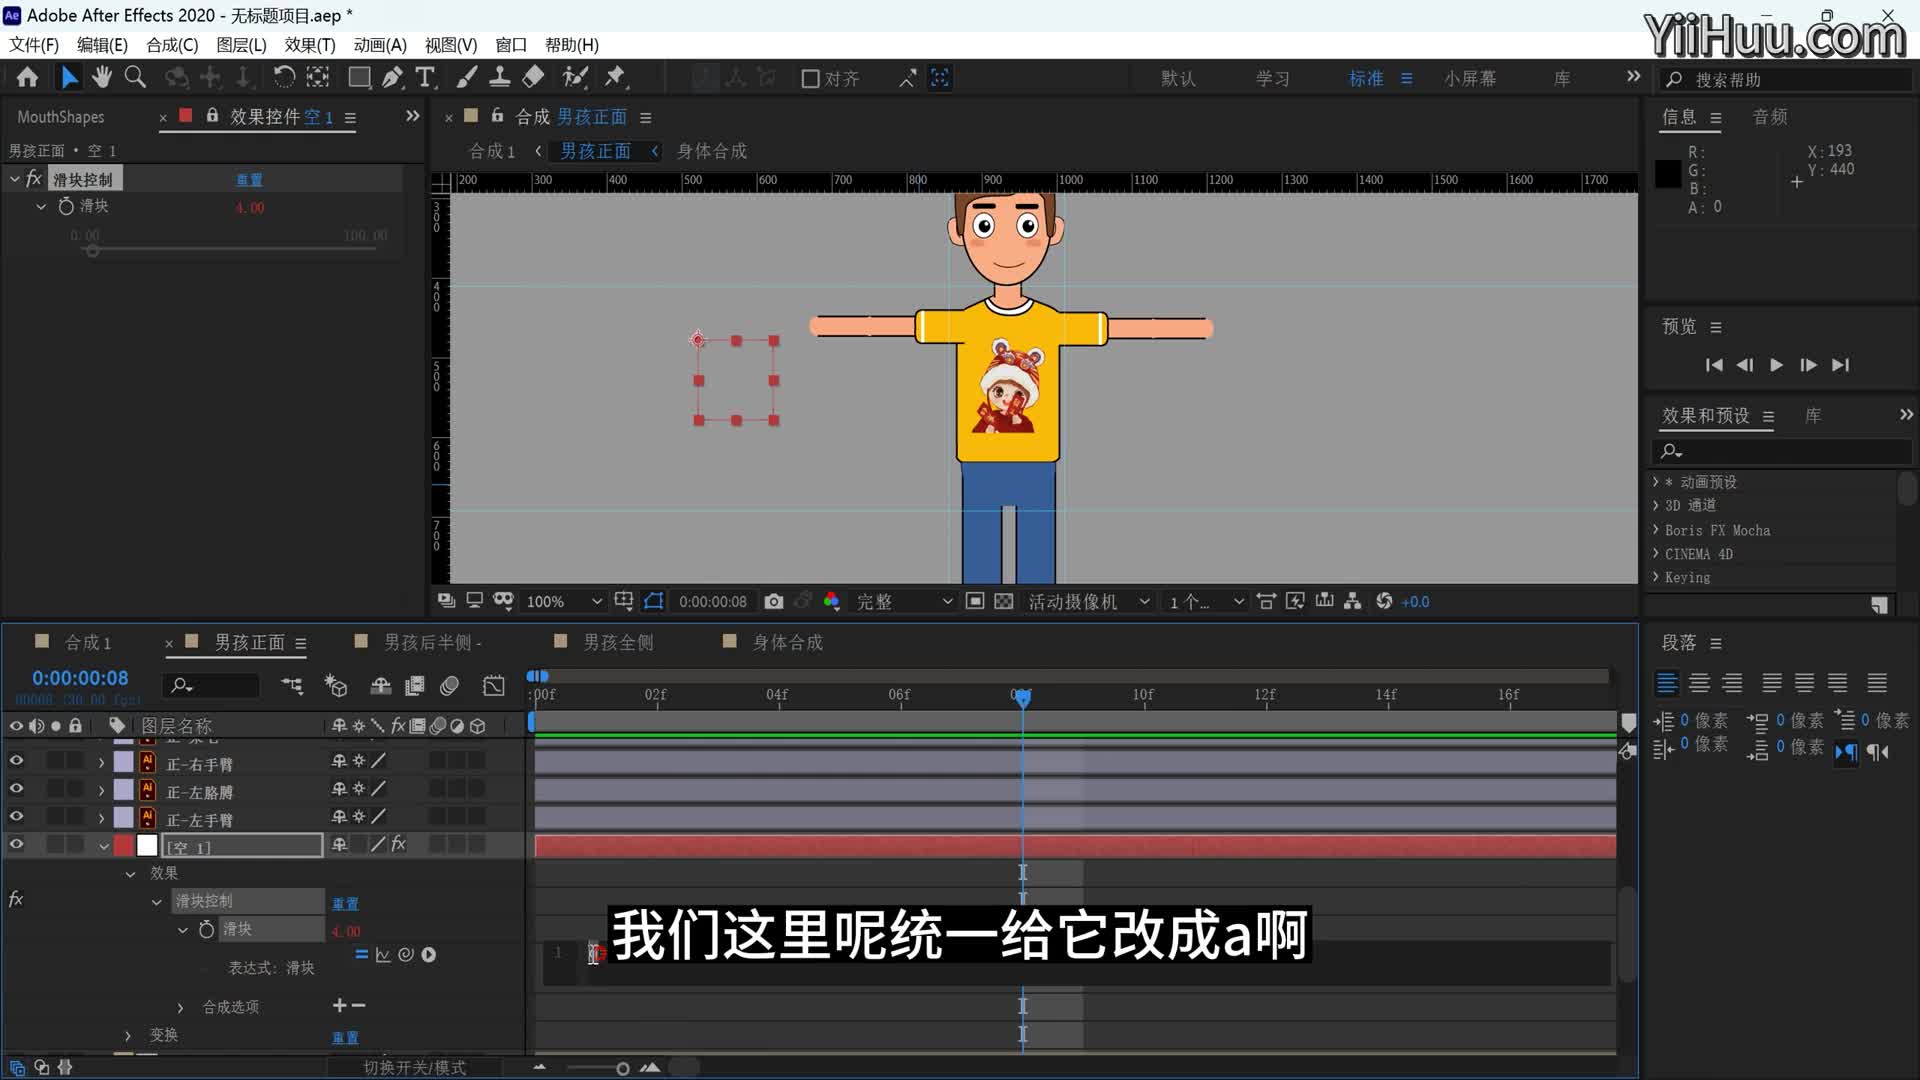Image resolution: width=1920 pixels, height=1080 pixels.
Task: Hide the 正-左胳膊 layer
Action: 16,790
